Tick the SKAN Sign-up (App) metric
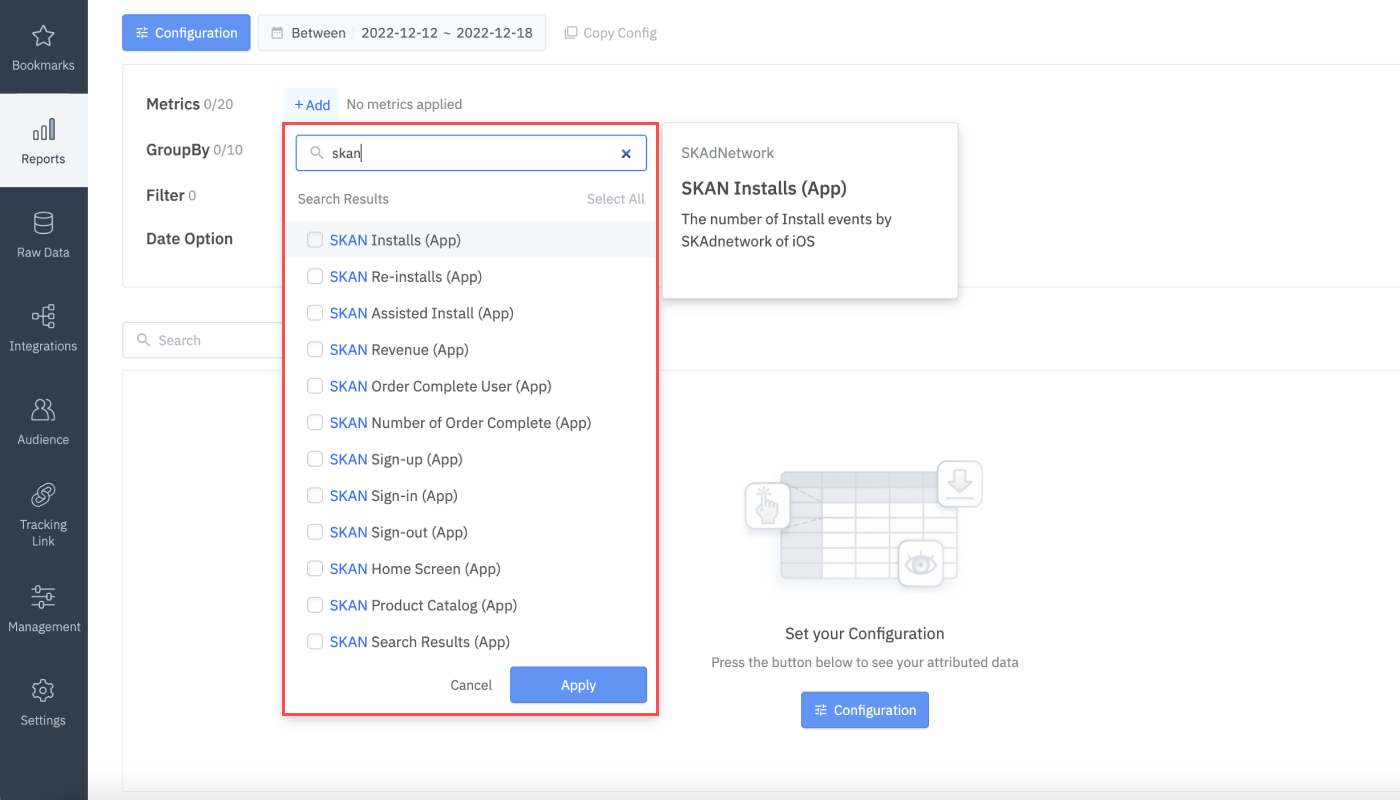 point(315,459)
